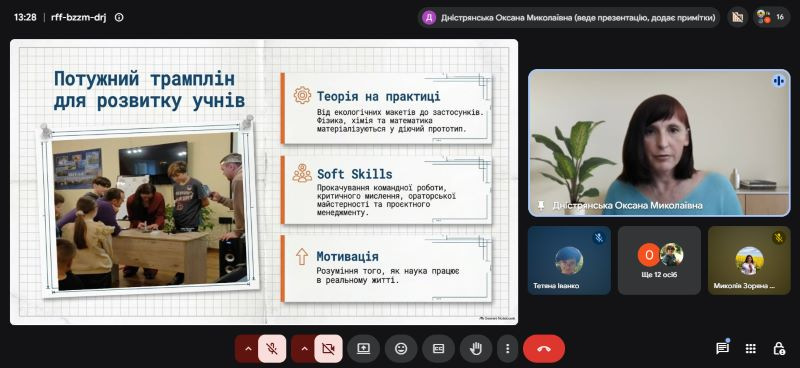The height and width of the screenshot is (368, 800).
Task: Click presenter name chip Дністрянська Оксана Миколаївна
Action: pyautogui.click(x=569, y=17)
